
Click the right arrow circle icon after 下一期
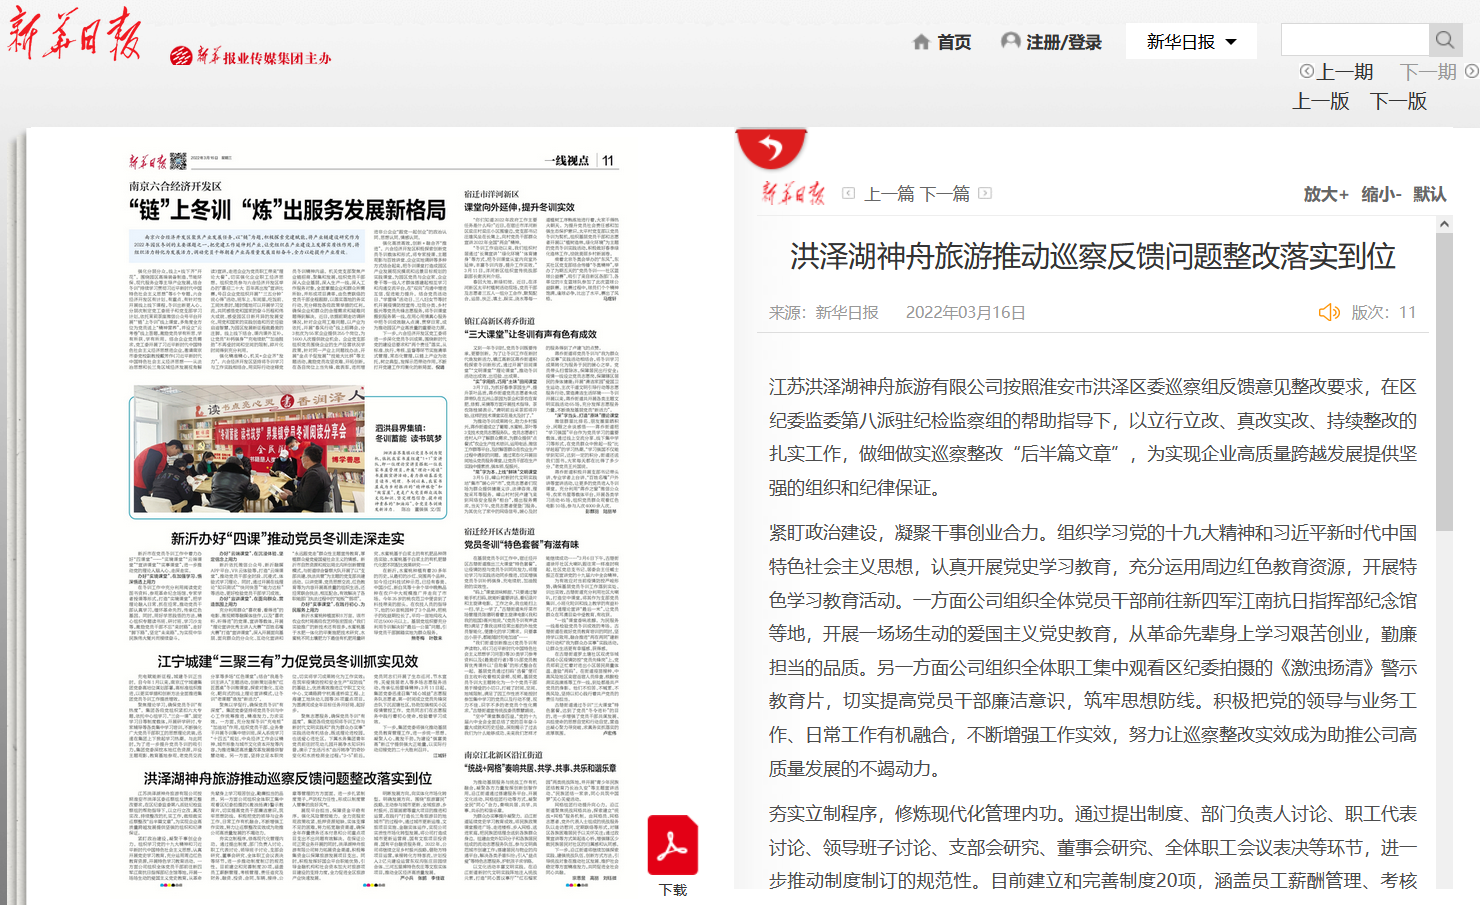[1472, 71]
